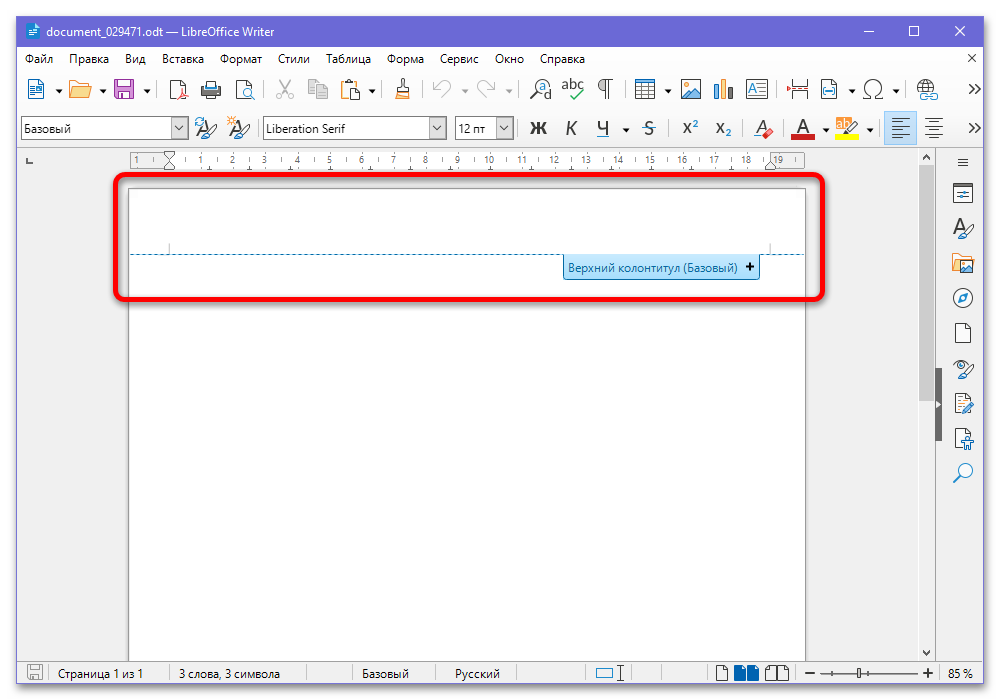
Task: Click the 85 % zoom level
Action: click(x=960, y=673)
